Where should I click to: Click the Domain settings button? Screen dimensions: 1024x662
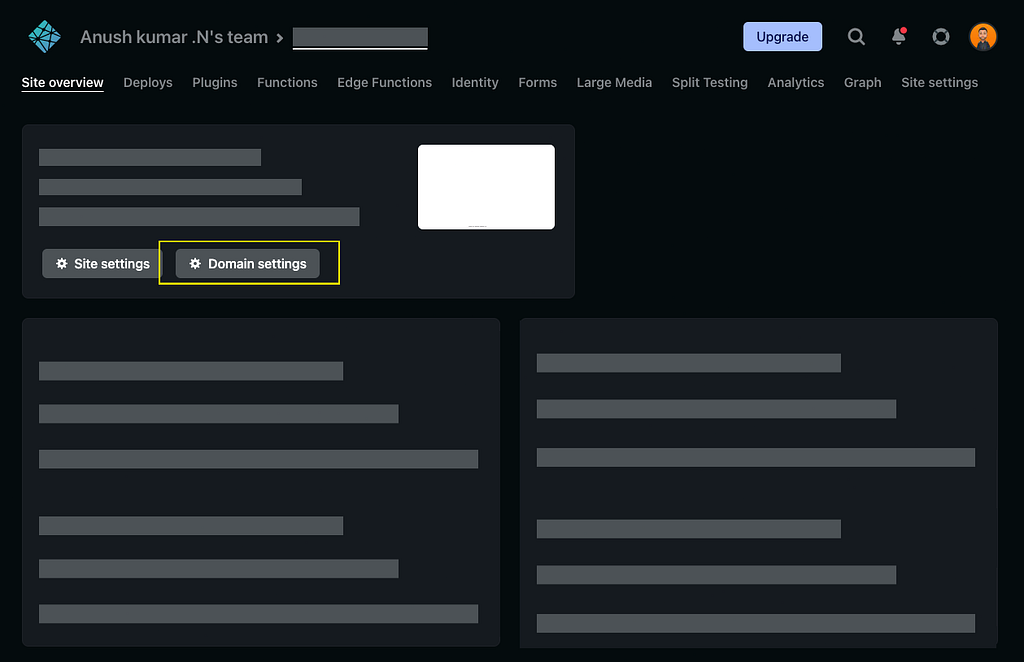(248, 264)
